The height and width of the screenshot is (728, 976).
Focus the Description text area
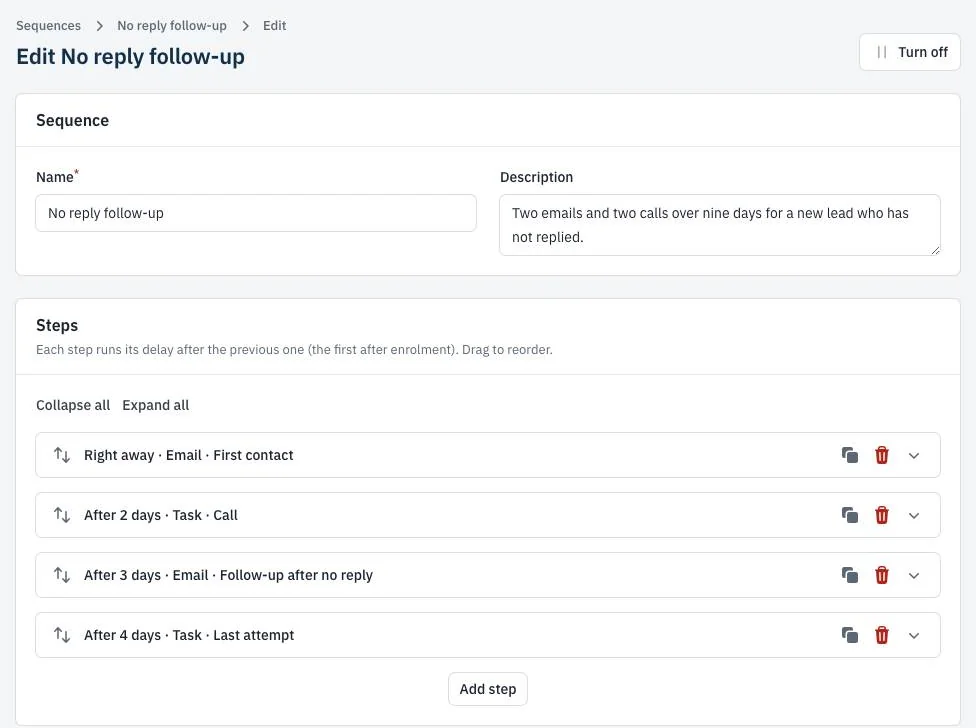coord(720,225)
